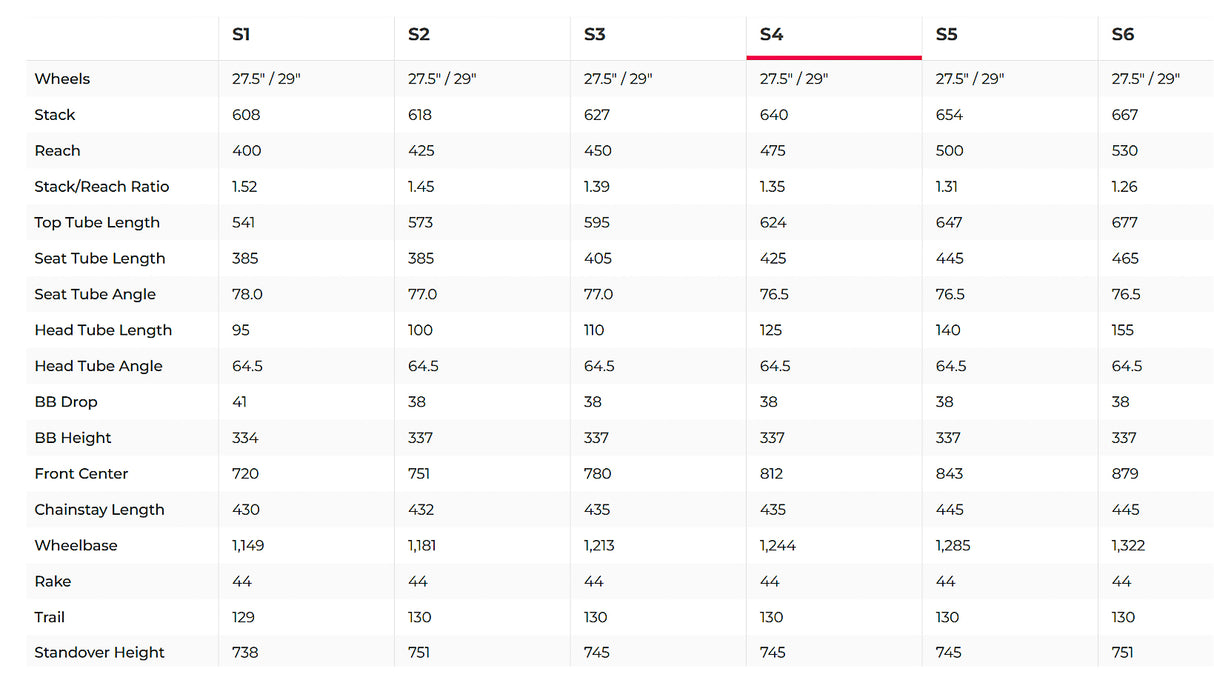Click the Head Tube Angle row label

98,366
